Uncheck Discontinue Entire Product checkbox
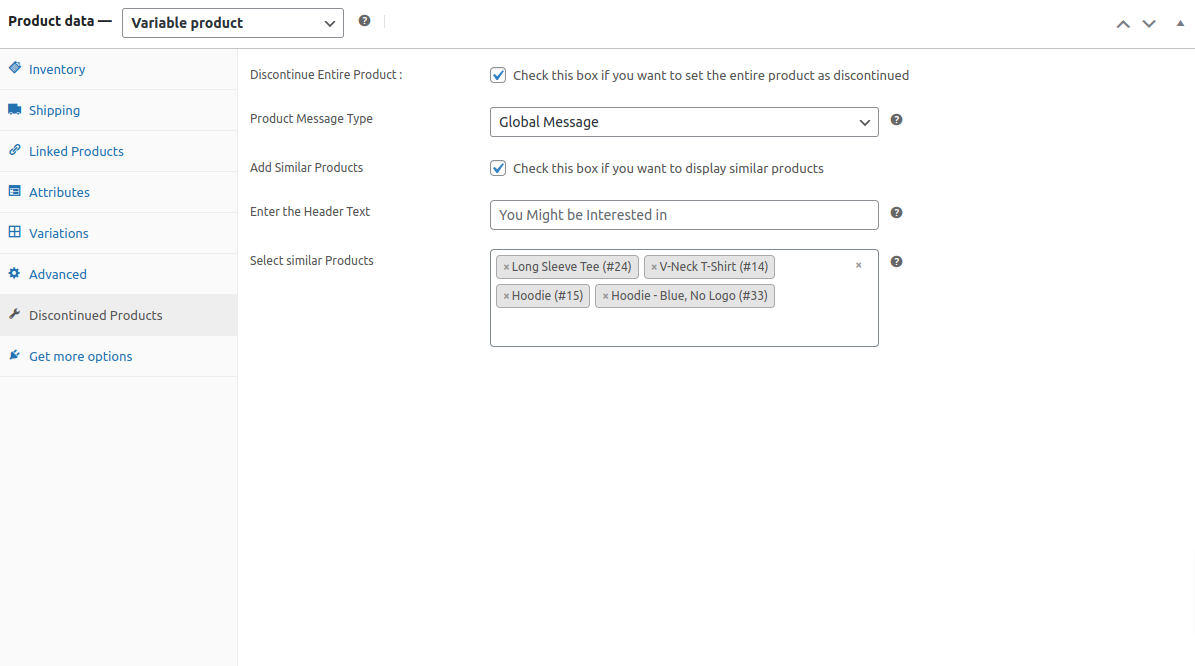This screenshot has height=666, width=1195. tap(498, 75)
